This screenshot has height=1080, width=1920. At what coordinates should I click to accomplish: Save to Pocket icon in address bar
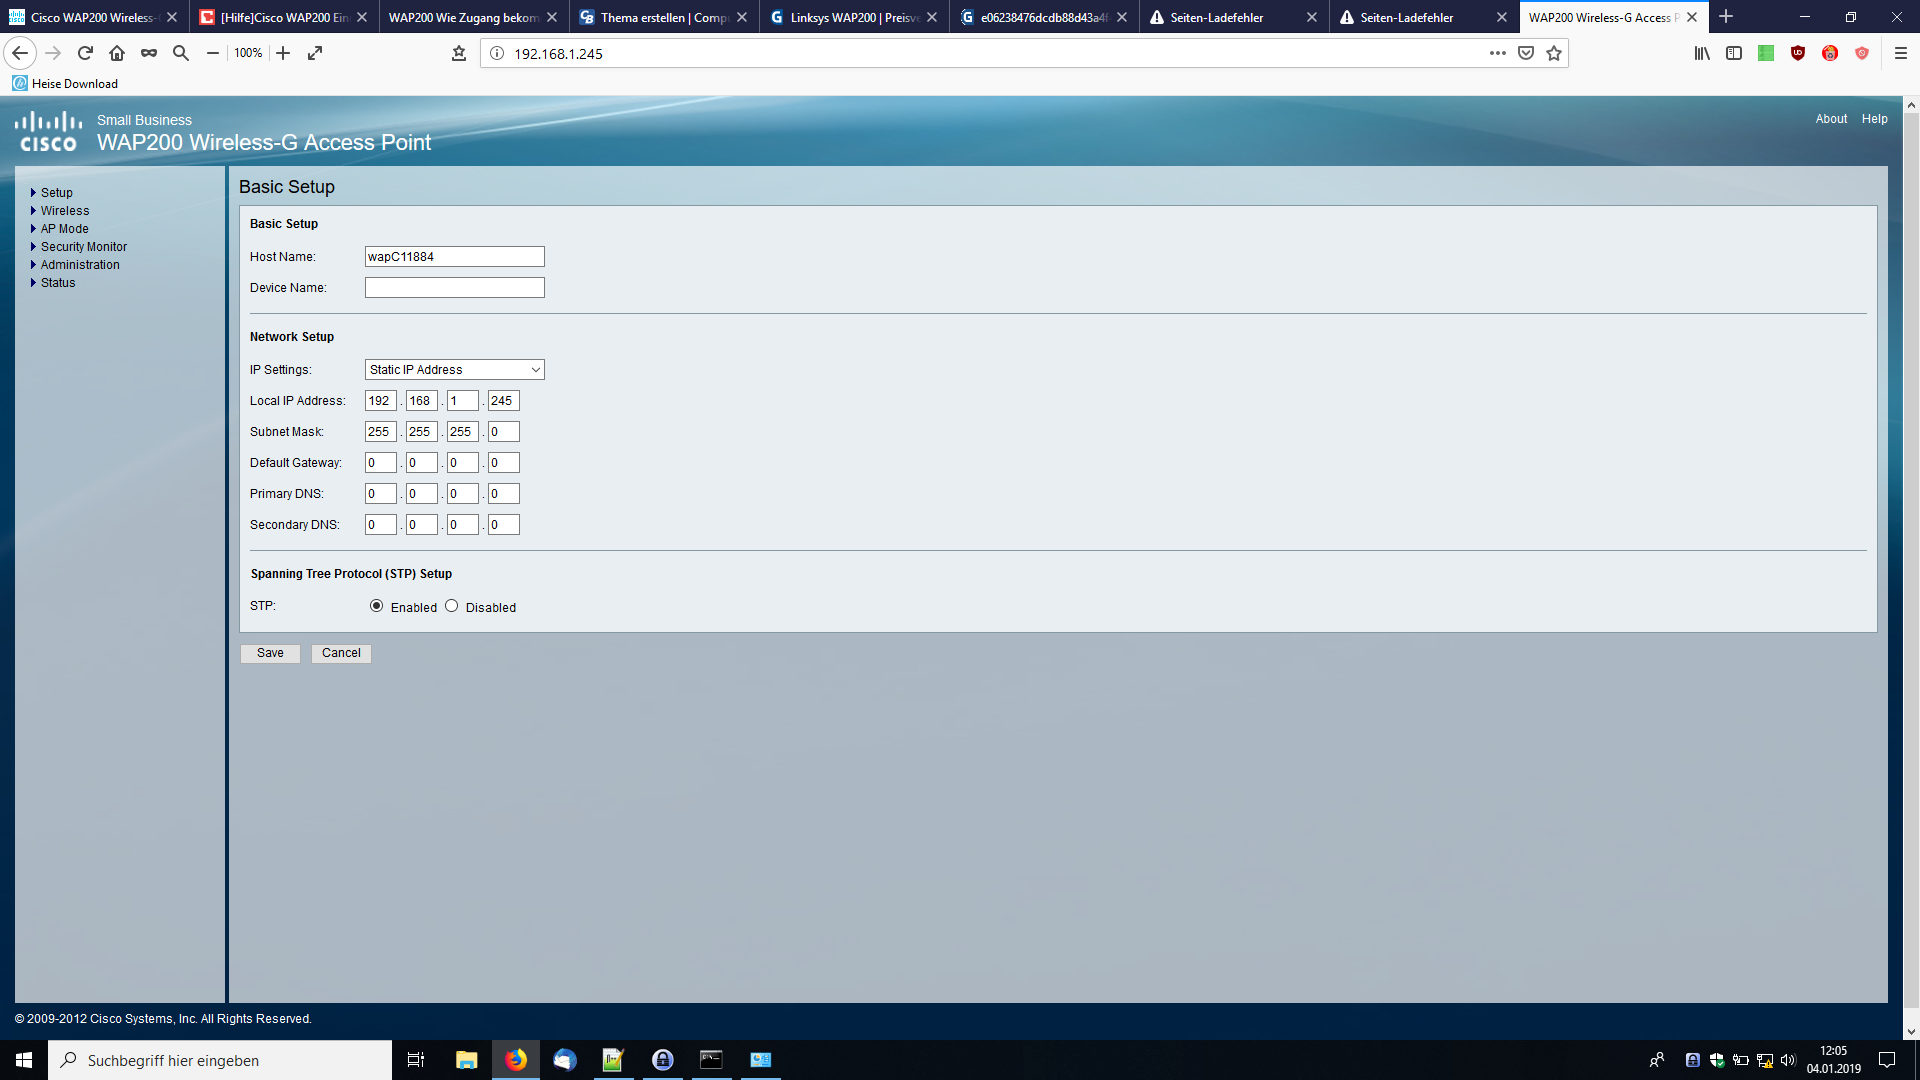pyautogui.click(x=1526, y=53)
